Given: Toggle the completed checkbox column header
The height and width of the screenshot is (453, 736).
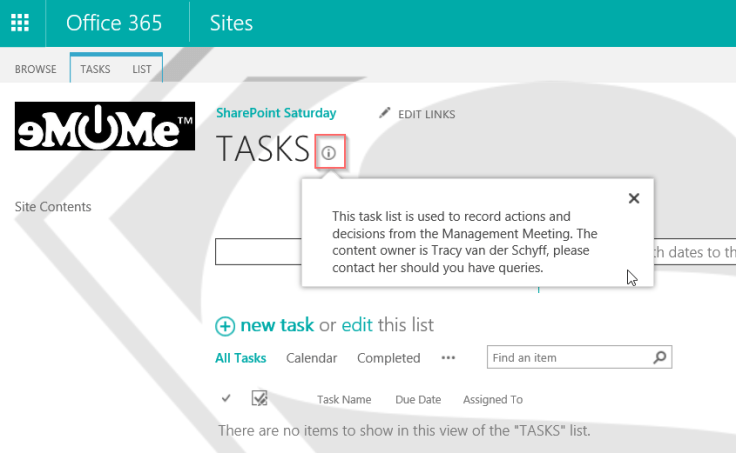Looking at the screenshot, I should click(259, 399).
